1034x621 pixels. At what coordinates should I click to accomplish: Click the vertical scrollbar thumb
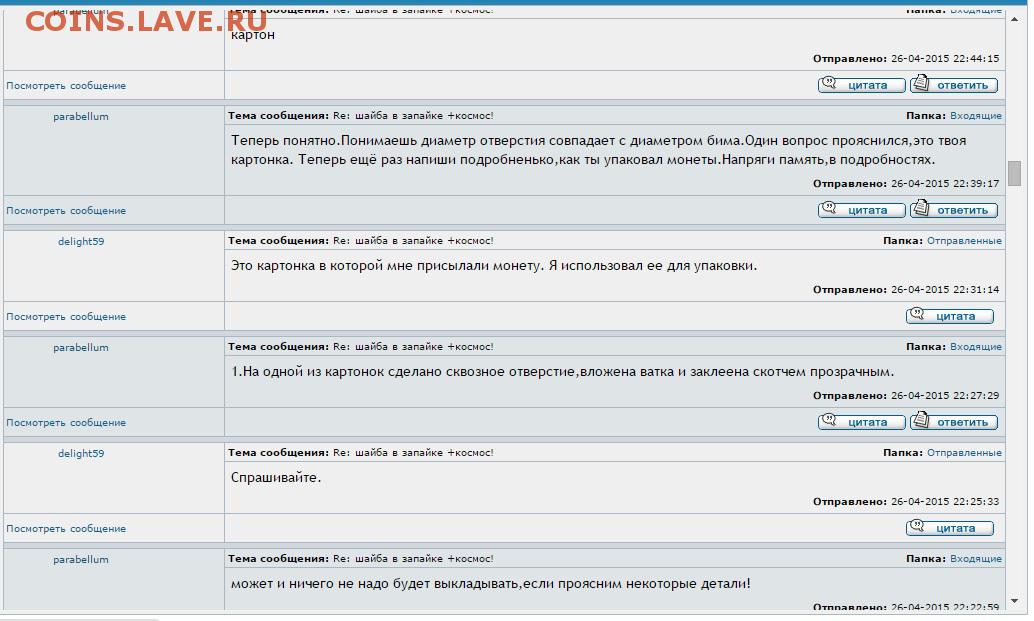click(1014, 173)
